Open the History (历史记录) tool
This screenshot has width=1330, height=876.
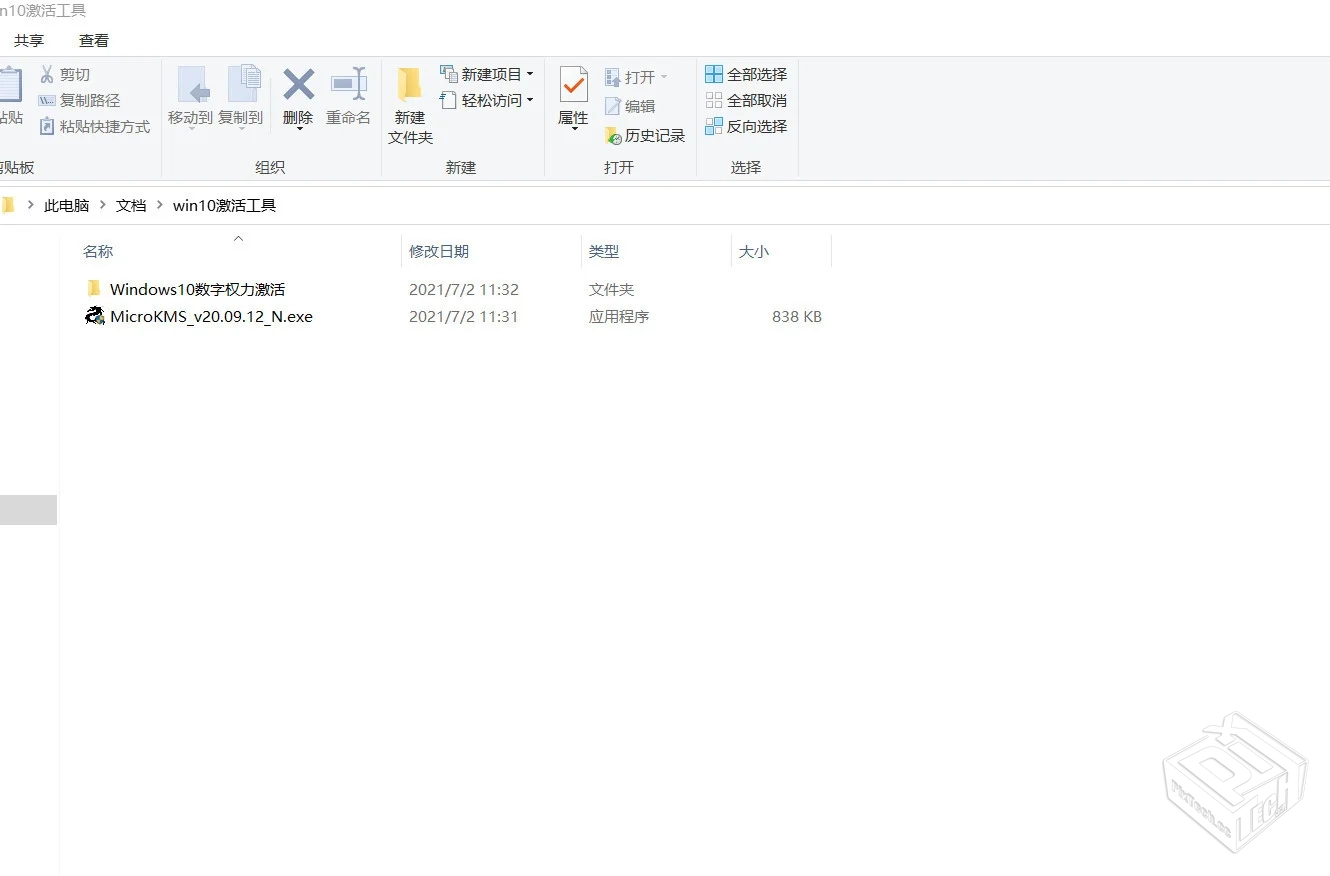coord(645,135)
